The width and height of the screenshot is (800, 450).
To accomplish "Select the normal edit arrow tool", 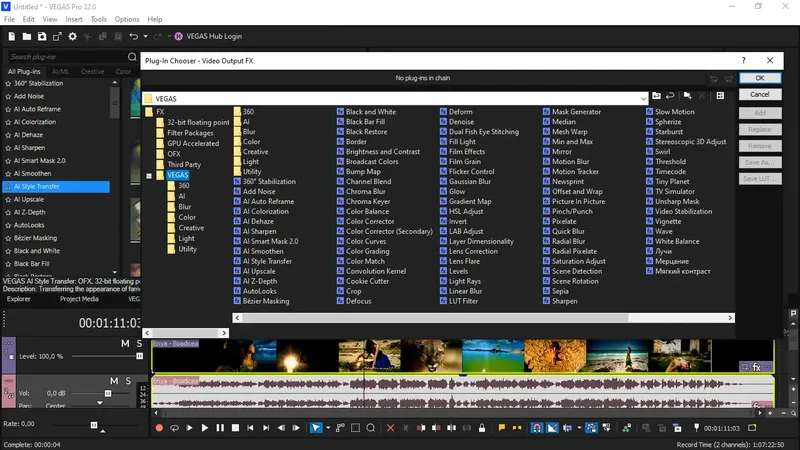I will click(x=316, y=428).
